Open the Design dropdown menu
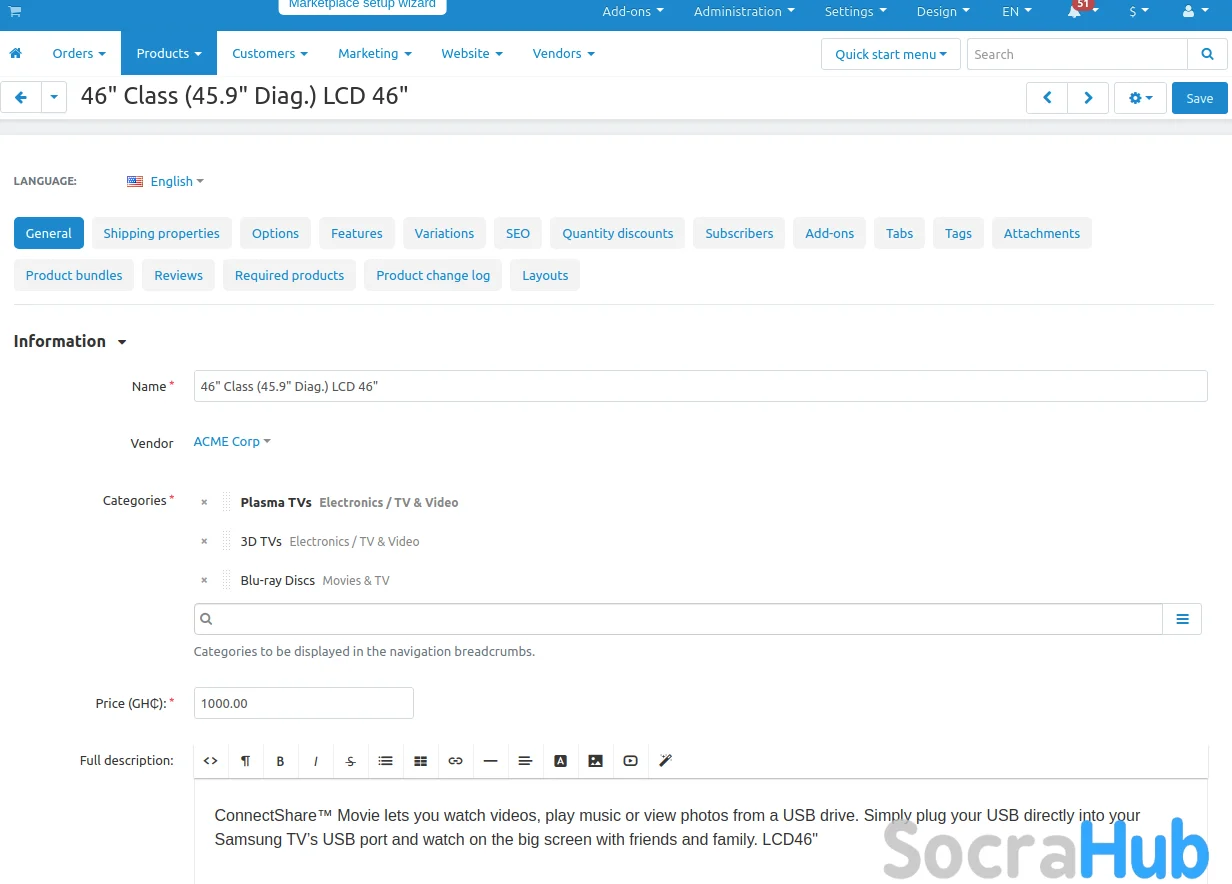The width and height of the screenshot is (1232, 884). pos(943,12)
